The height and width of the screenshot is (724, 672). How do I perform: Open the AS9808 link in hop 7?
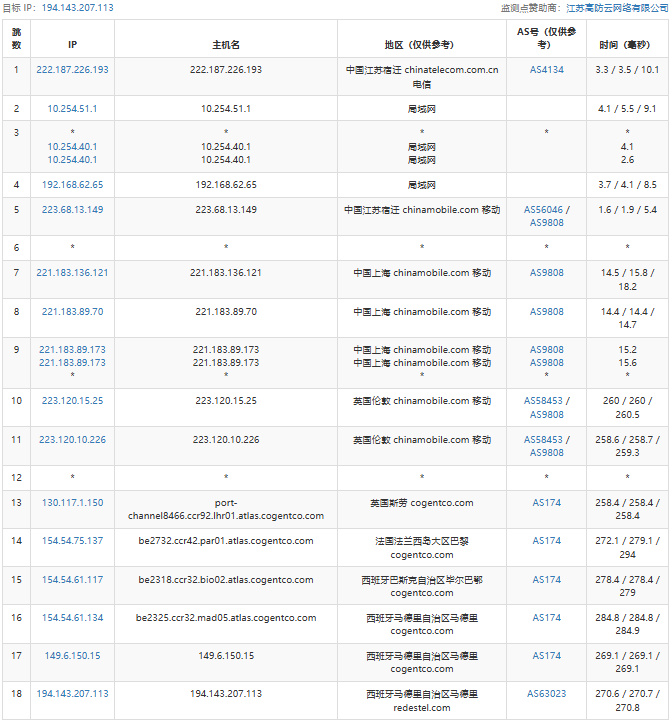[547, 273]
